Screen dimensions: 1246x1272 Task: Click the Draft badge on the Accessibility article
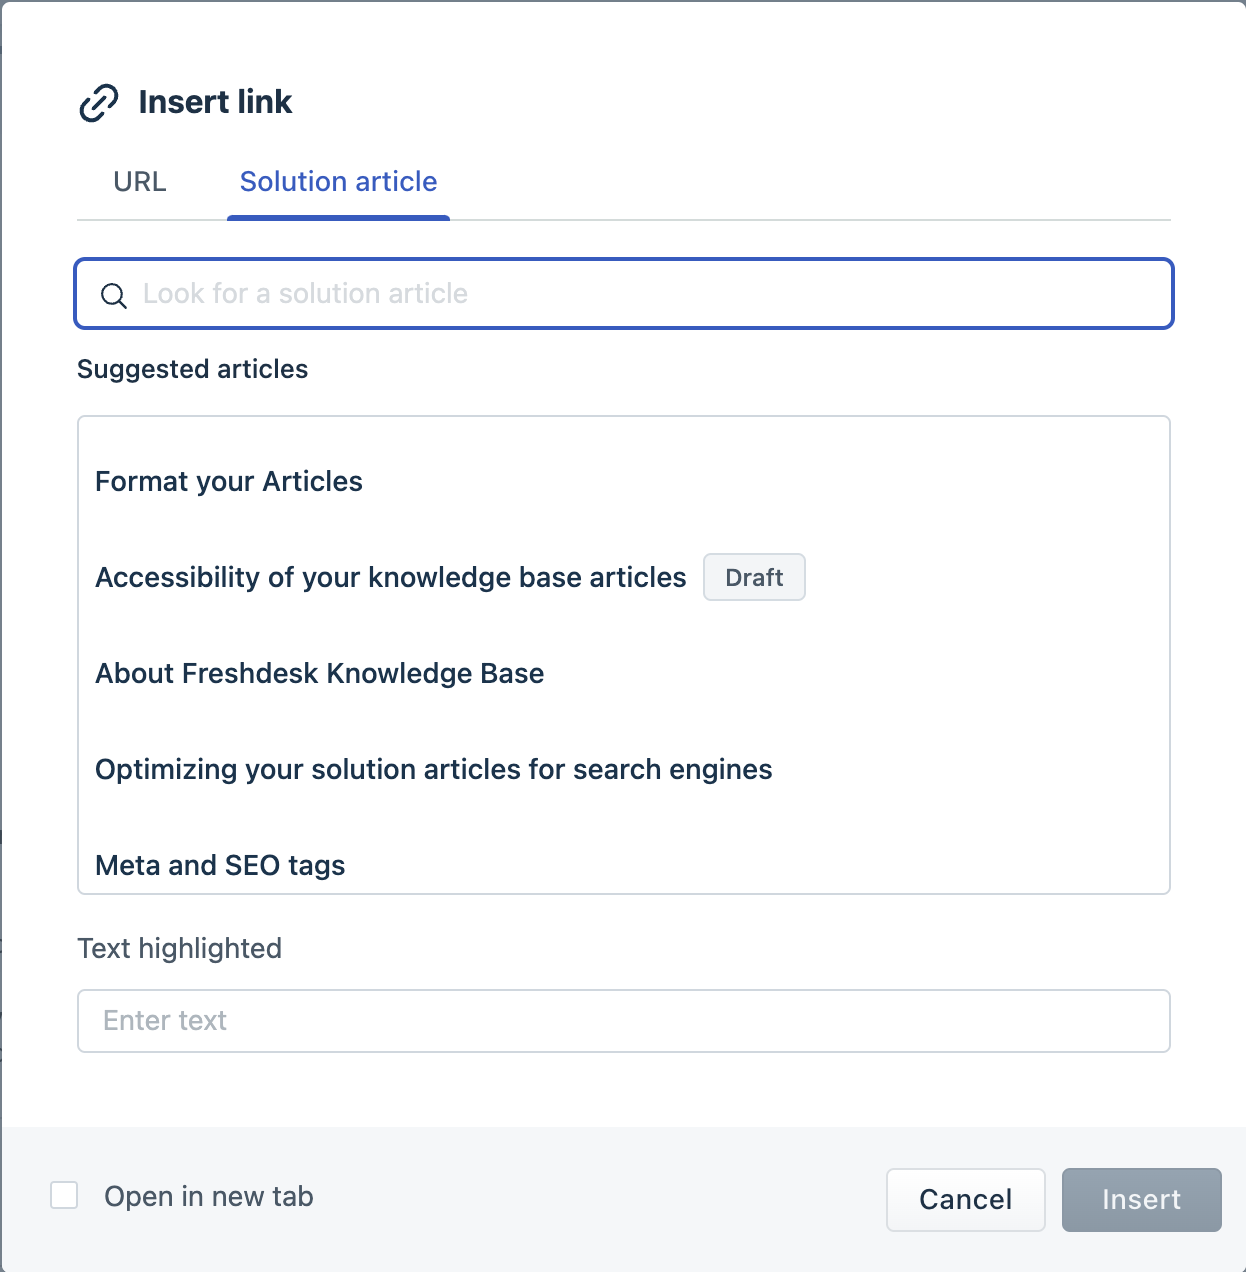(x=754, y=578)
